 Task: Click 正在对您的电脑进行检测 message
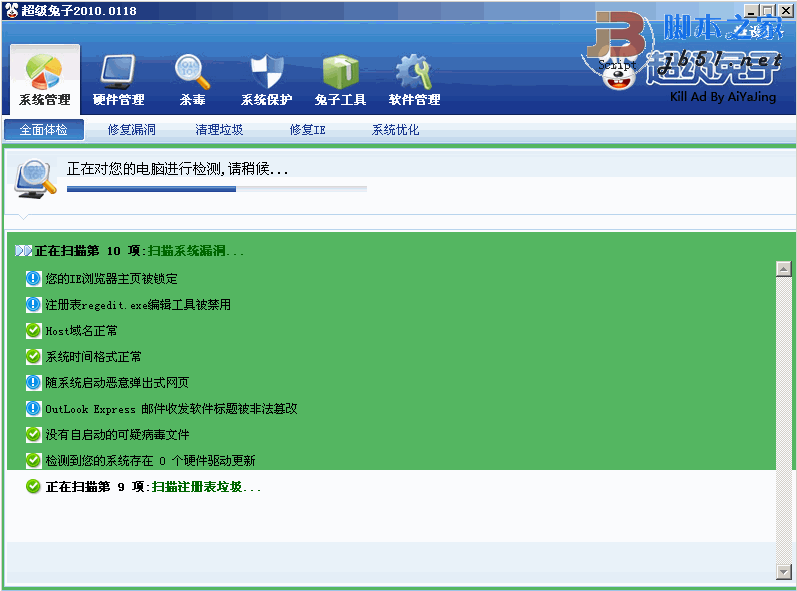tap(177, 169)
